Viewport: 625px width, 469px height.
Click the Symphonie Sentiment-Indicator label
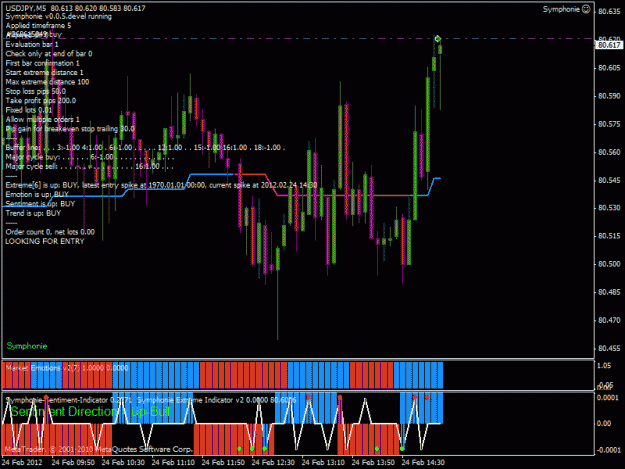click(x=70, y=400)
